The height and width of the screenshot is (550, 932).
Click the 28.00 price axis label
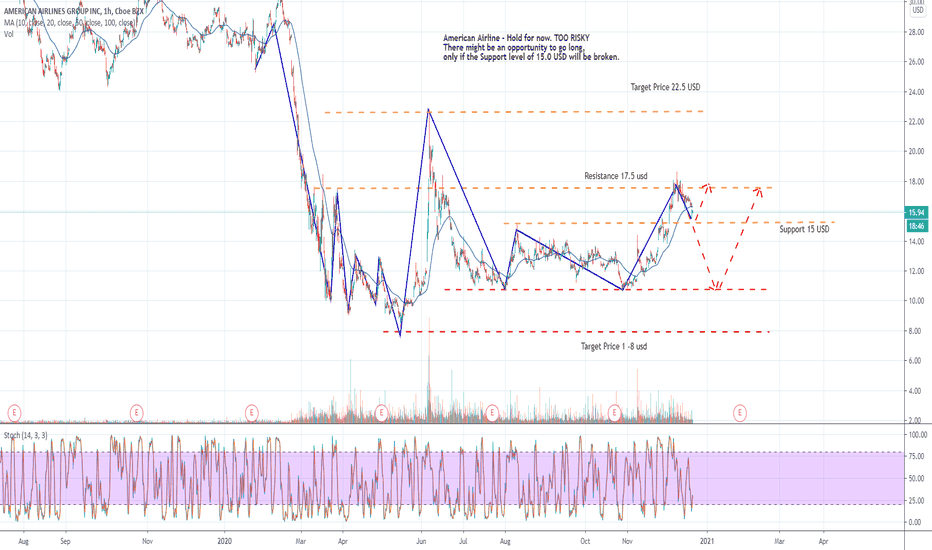click(x=916, y=32)
